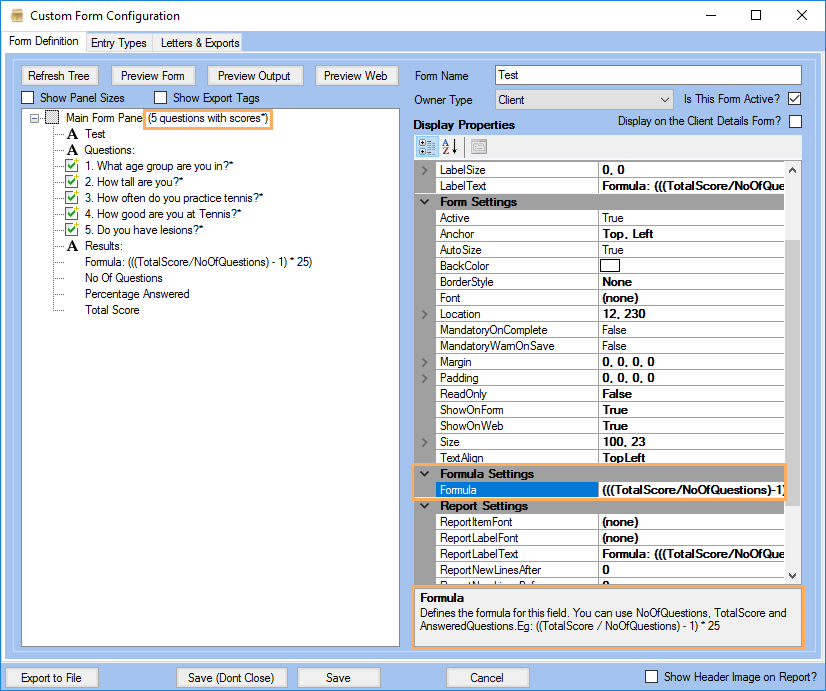This screenshot has height=691, width=826.
Task: Click the icon for practice tennis question
Action: [x=72, y=198]
